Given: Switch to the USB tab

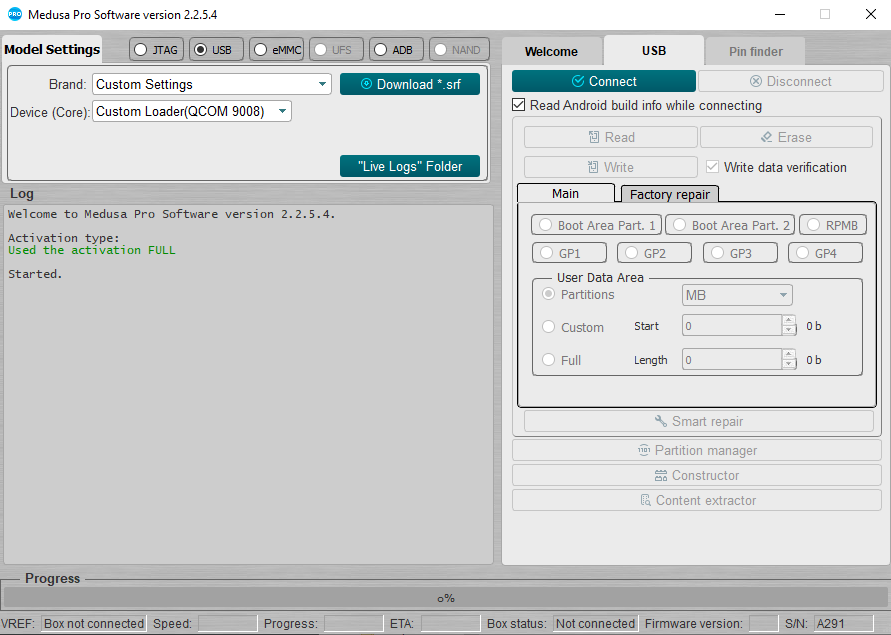Looking at the screenshot, I should point(654,51).
